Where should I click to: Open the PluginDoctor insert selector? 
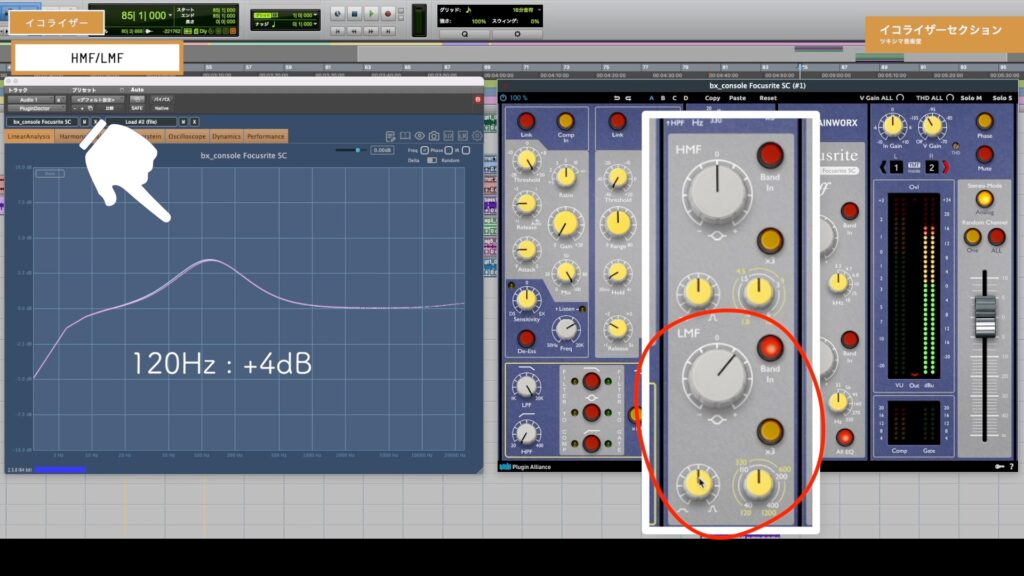(36, 108)
